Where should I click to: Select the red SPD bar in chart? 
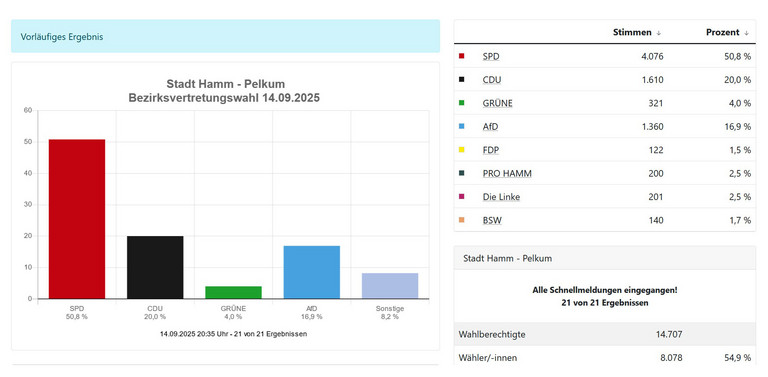point(77,219)
